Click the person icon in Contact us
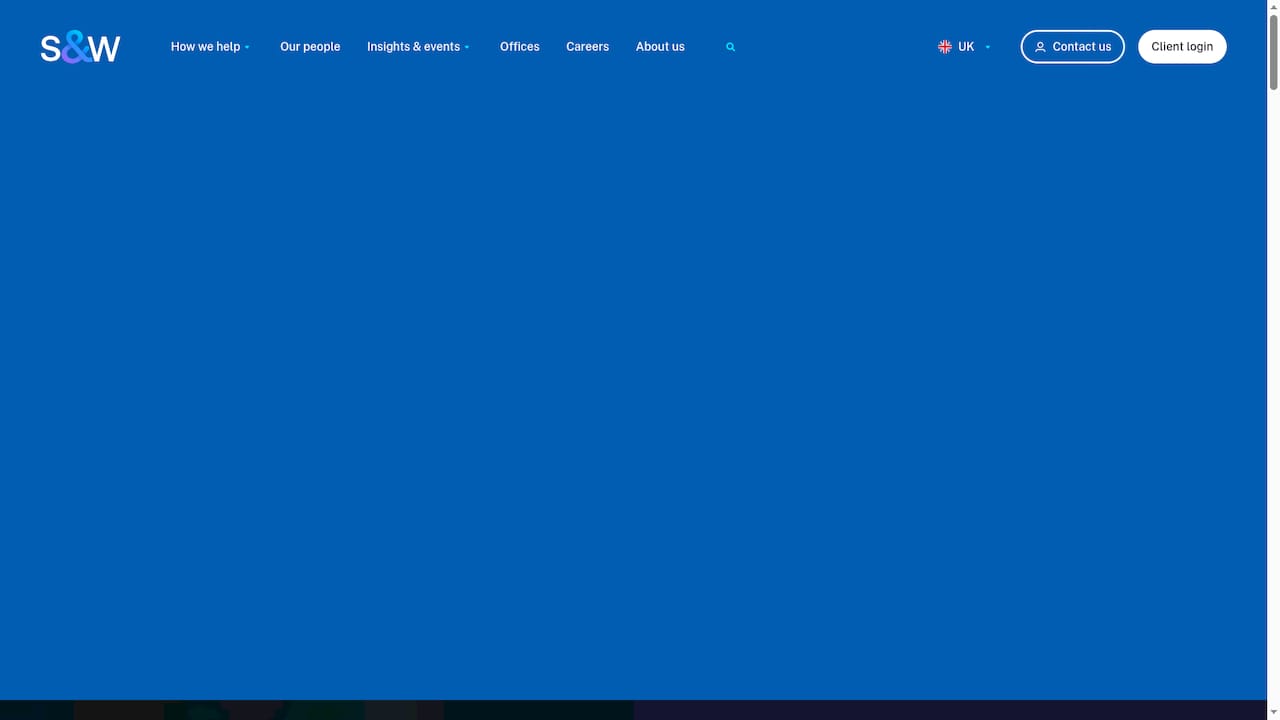Screen dimensions: 1280x720 1040,47
